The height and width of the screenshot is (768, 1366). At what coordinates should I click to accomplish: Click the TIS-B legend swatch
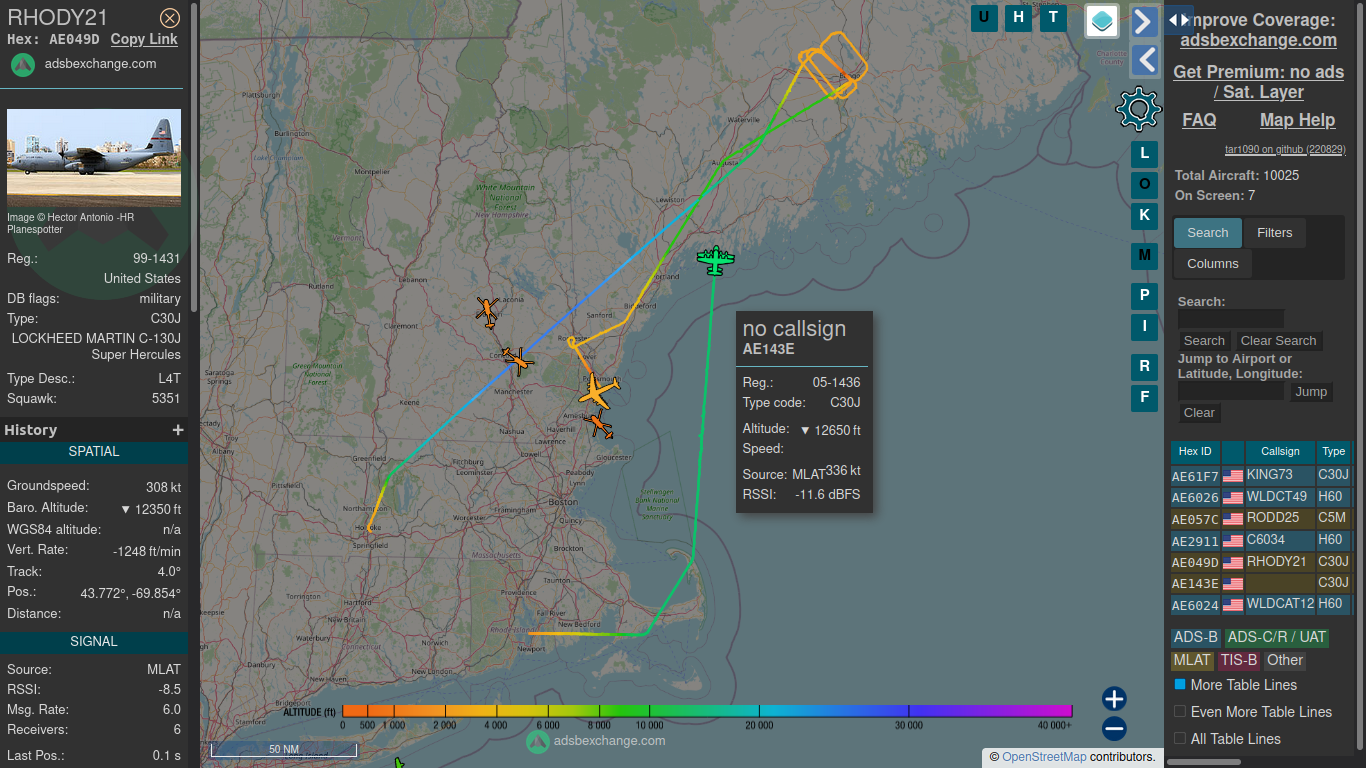[1238, 660]
